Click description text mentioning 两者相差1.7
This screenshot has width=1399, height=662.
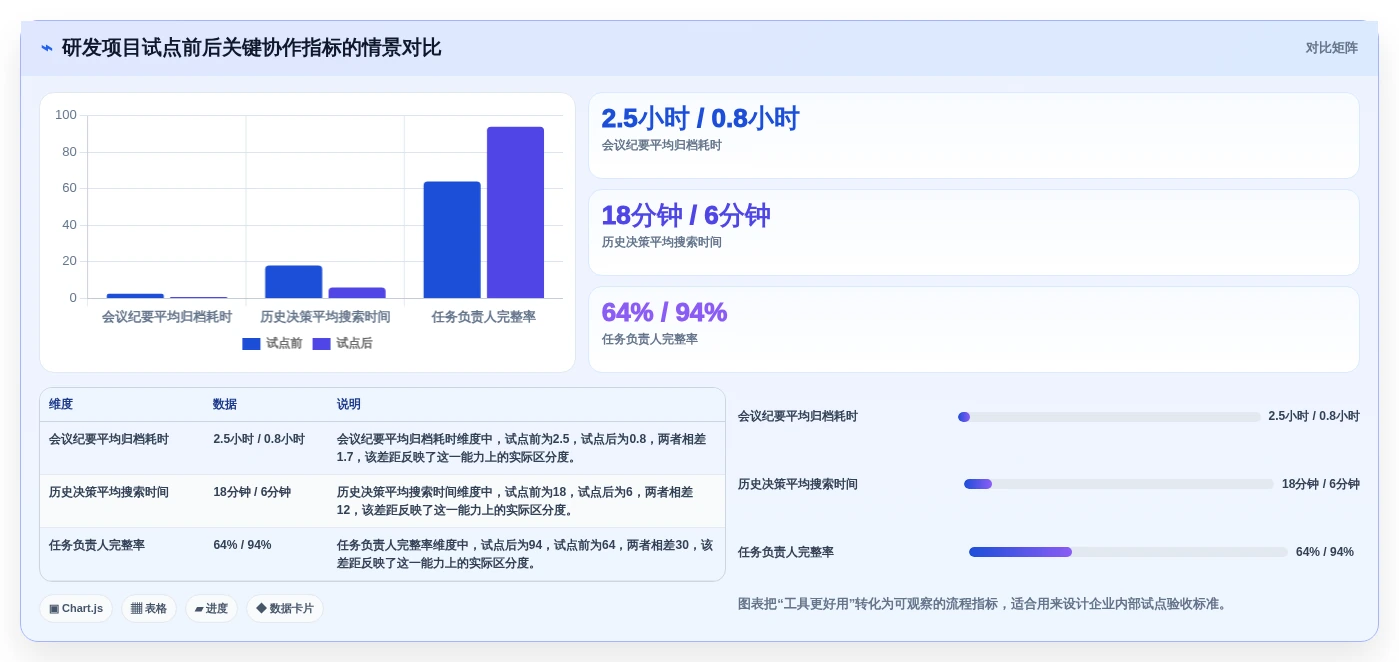523,448
